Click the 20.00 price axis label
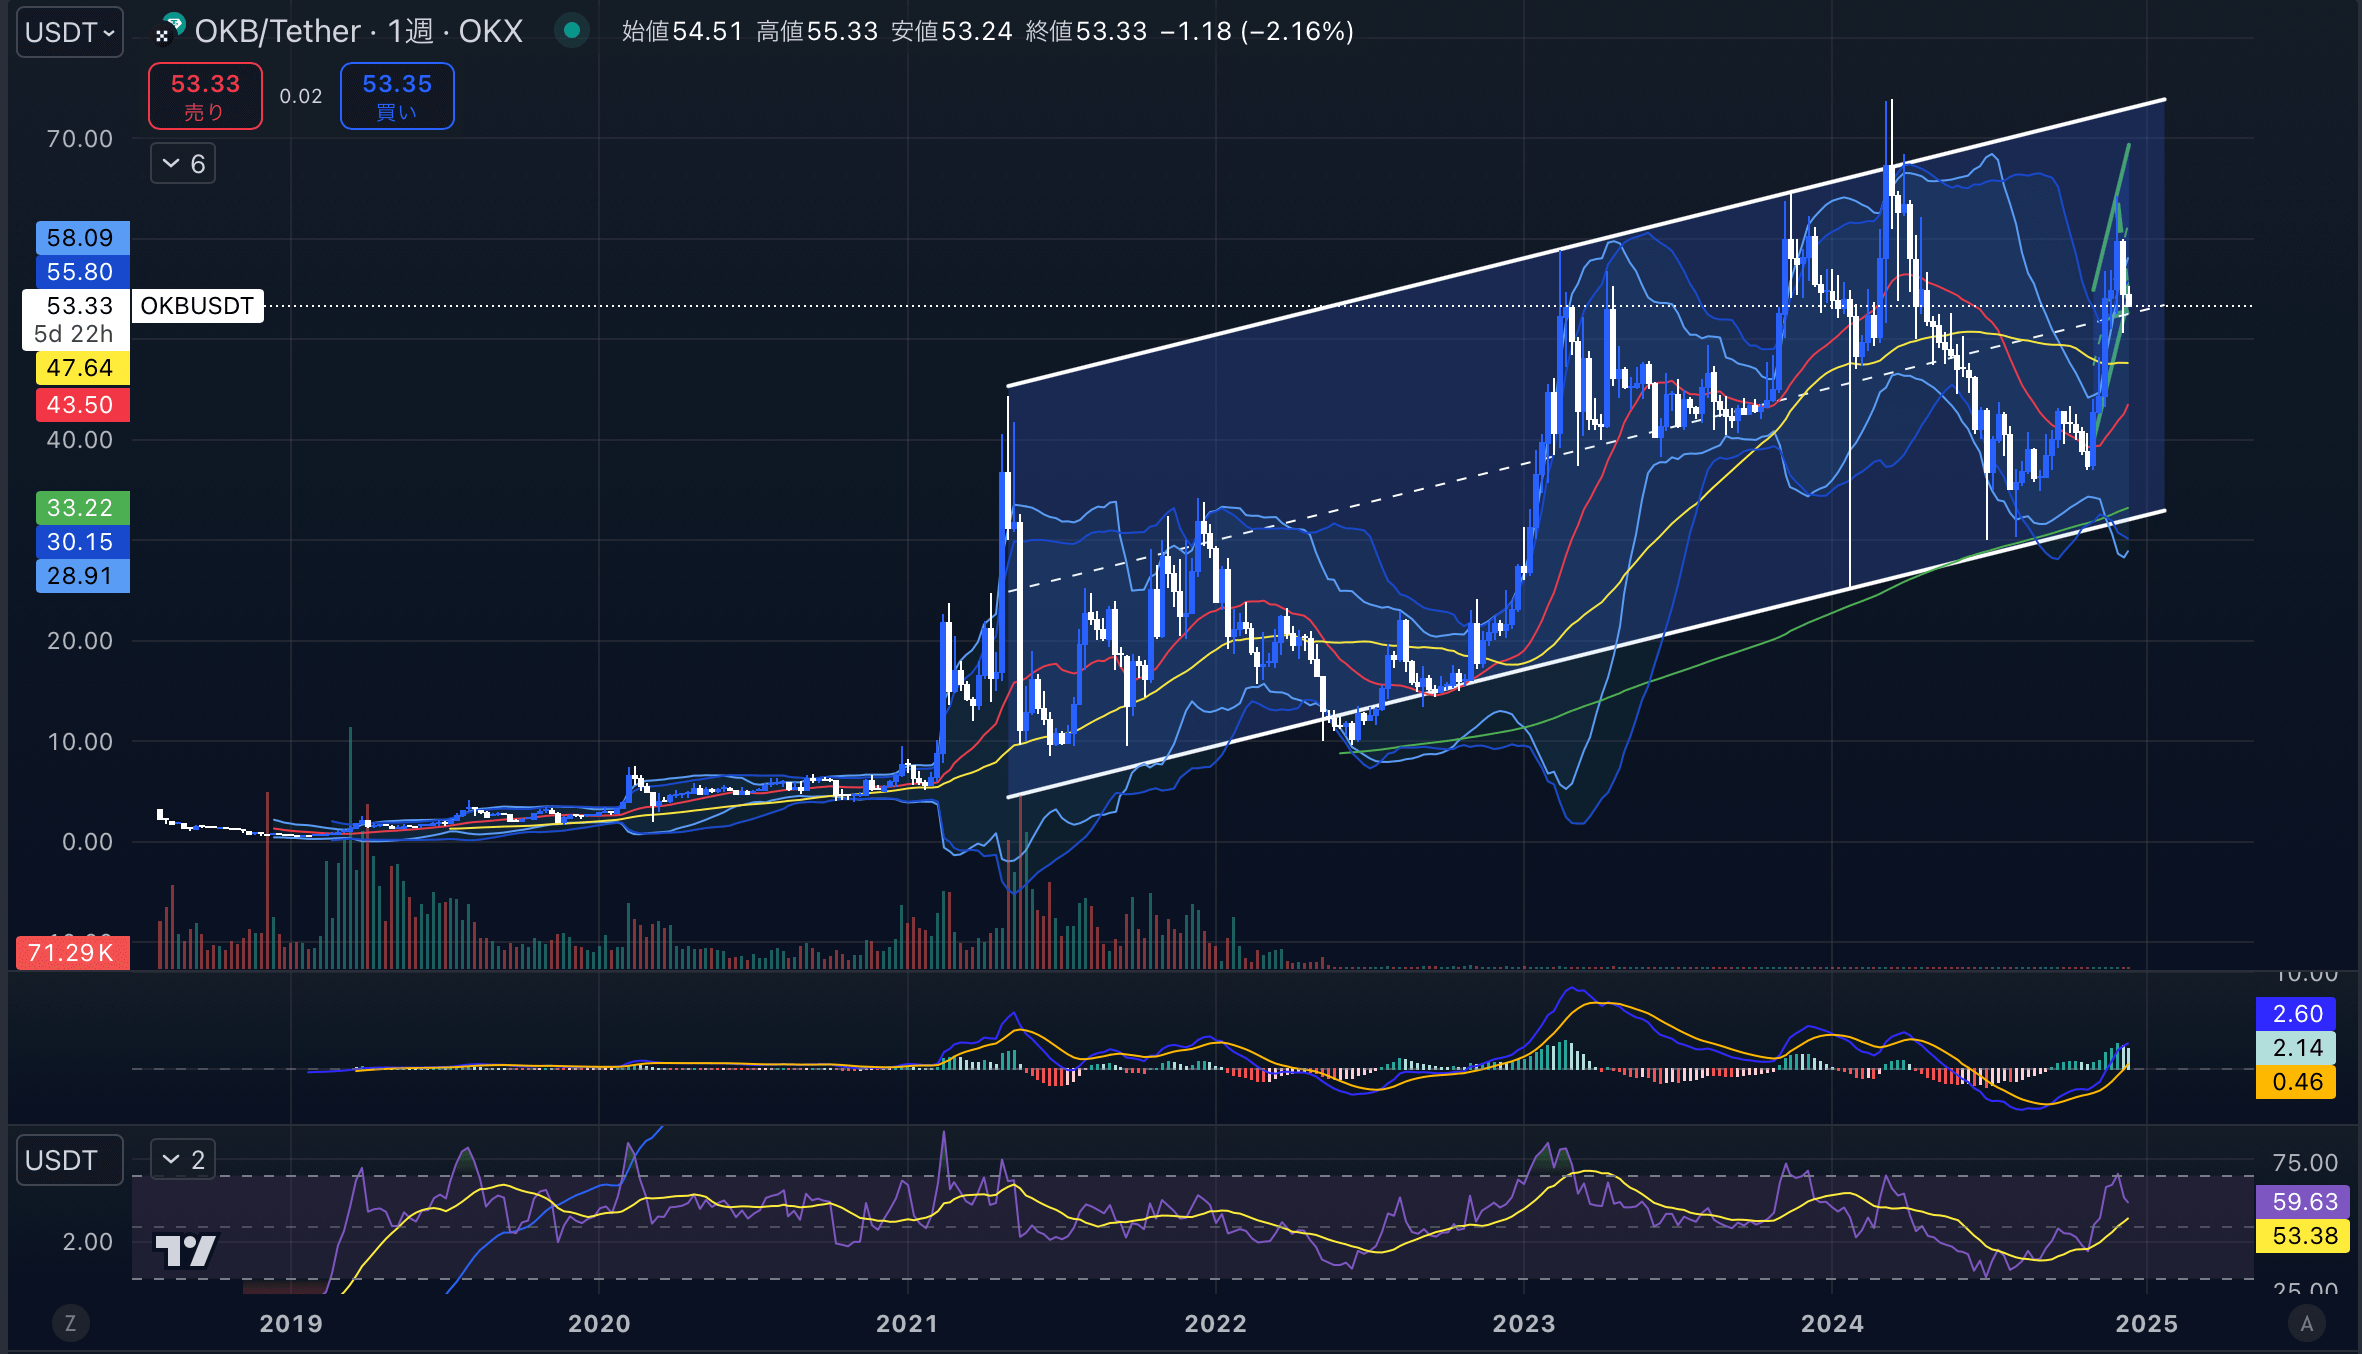 tap(80, 641)
